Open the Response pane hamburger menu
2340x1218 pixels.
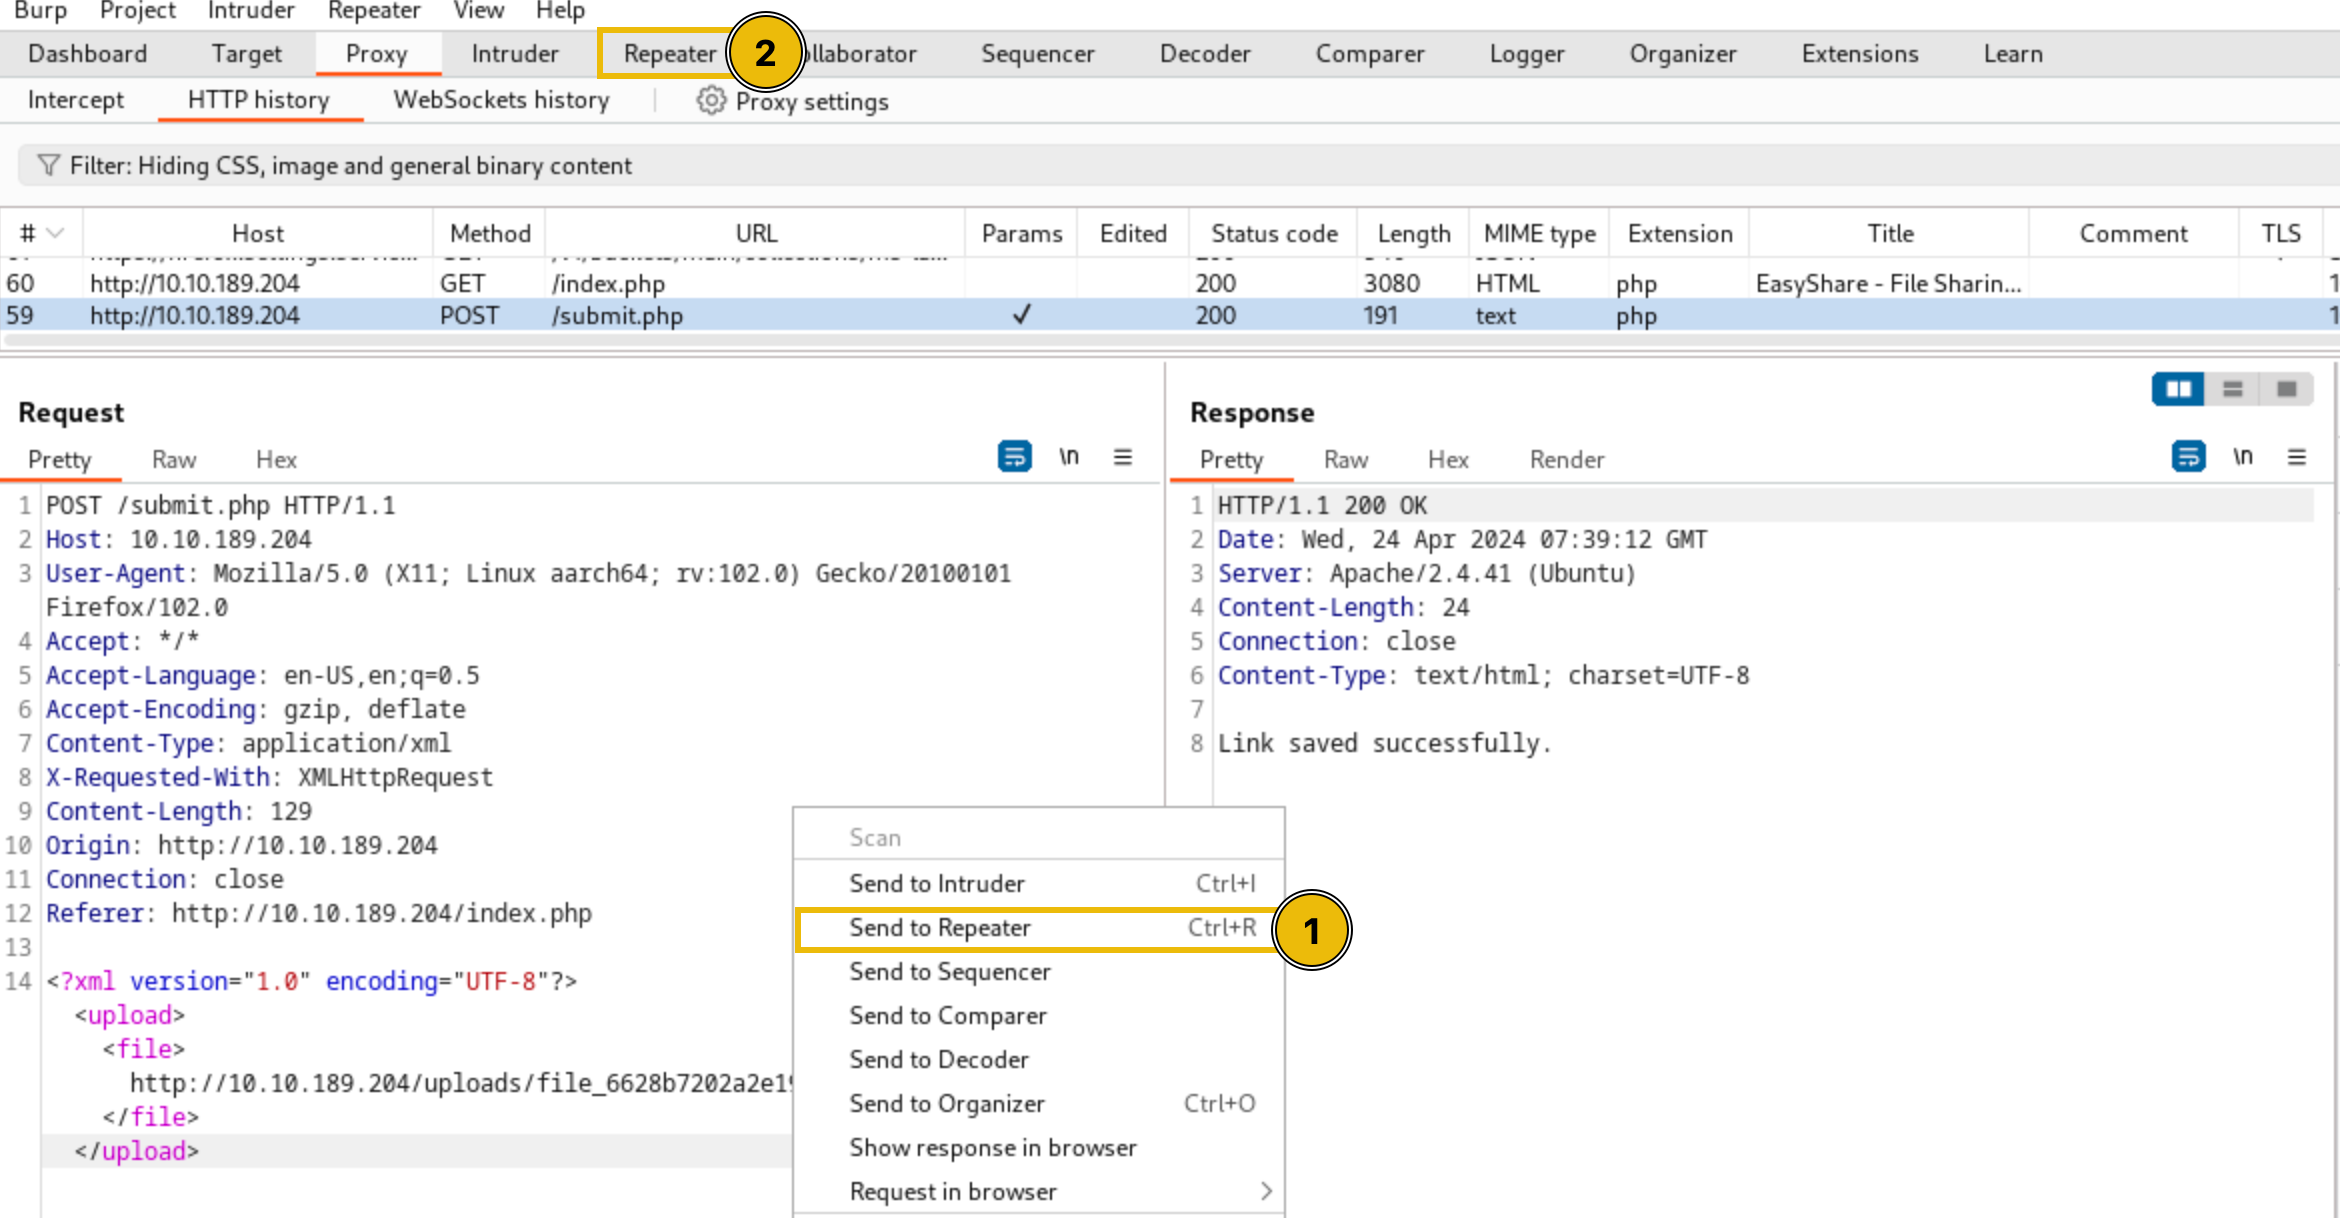[2297, 457]
